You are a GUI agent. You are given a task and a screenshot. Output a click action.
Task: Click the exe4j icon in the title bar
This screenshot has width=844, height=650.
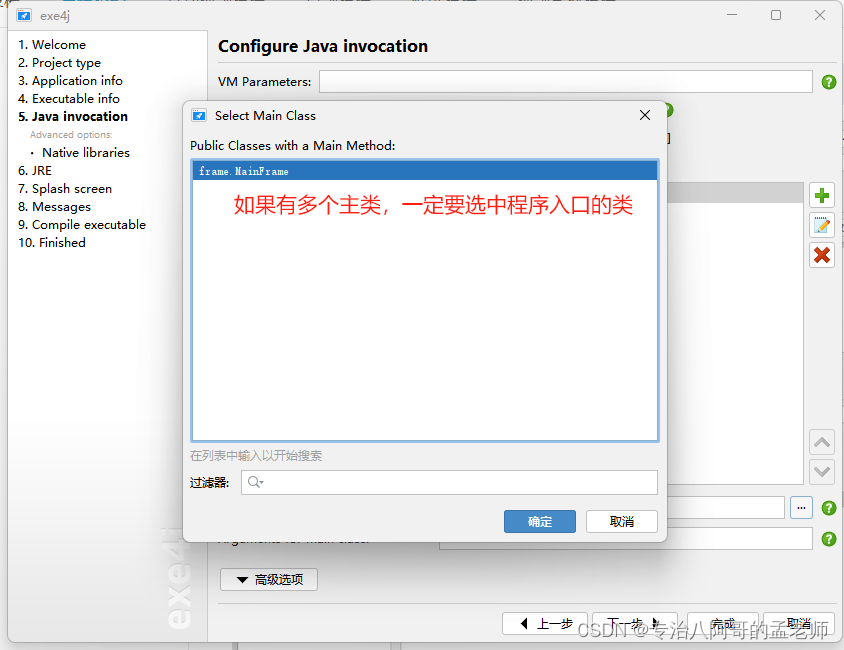coord(23,15)
